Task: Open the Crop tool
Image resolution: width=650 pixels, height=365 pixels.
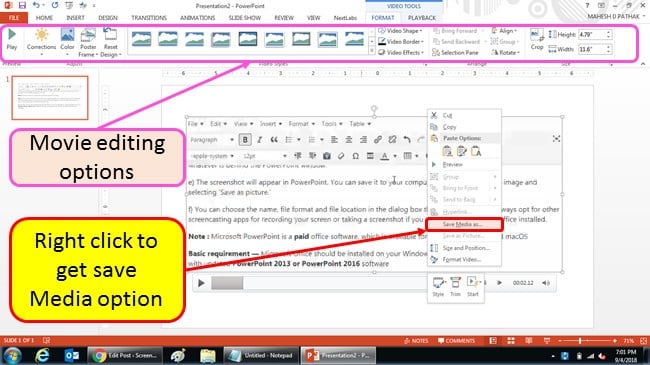Action: [537, 40]
